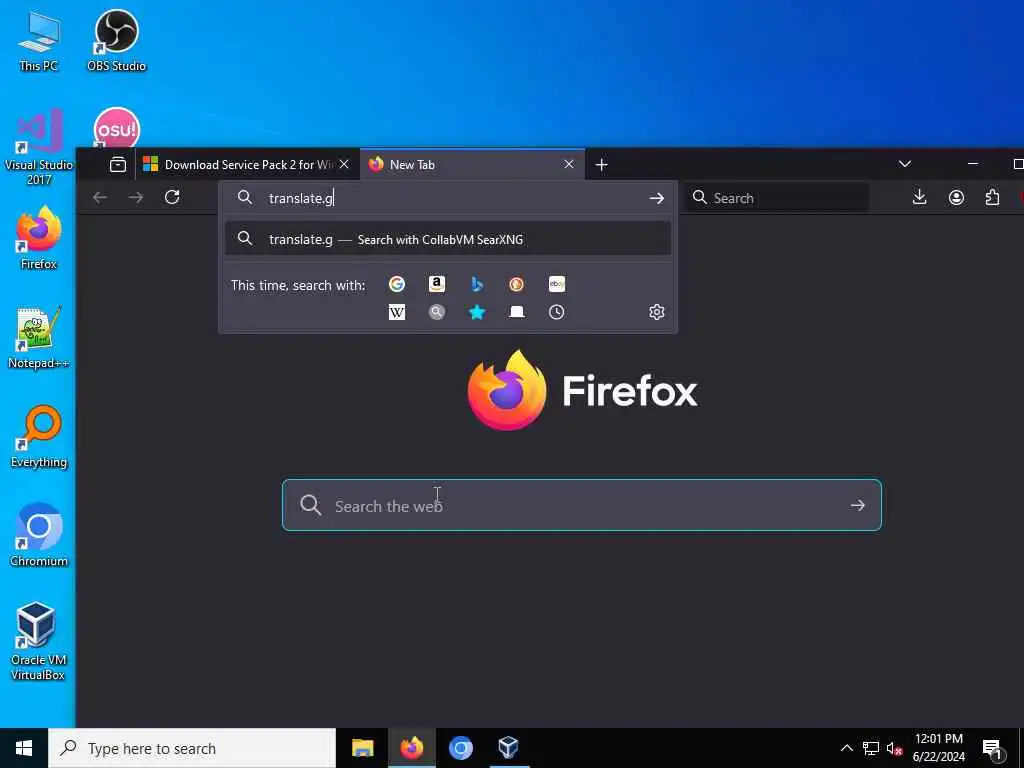Go forward one page
This screenshot has width=1024, height=768.
click(136, 197)
